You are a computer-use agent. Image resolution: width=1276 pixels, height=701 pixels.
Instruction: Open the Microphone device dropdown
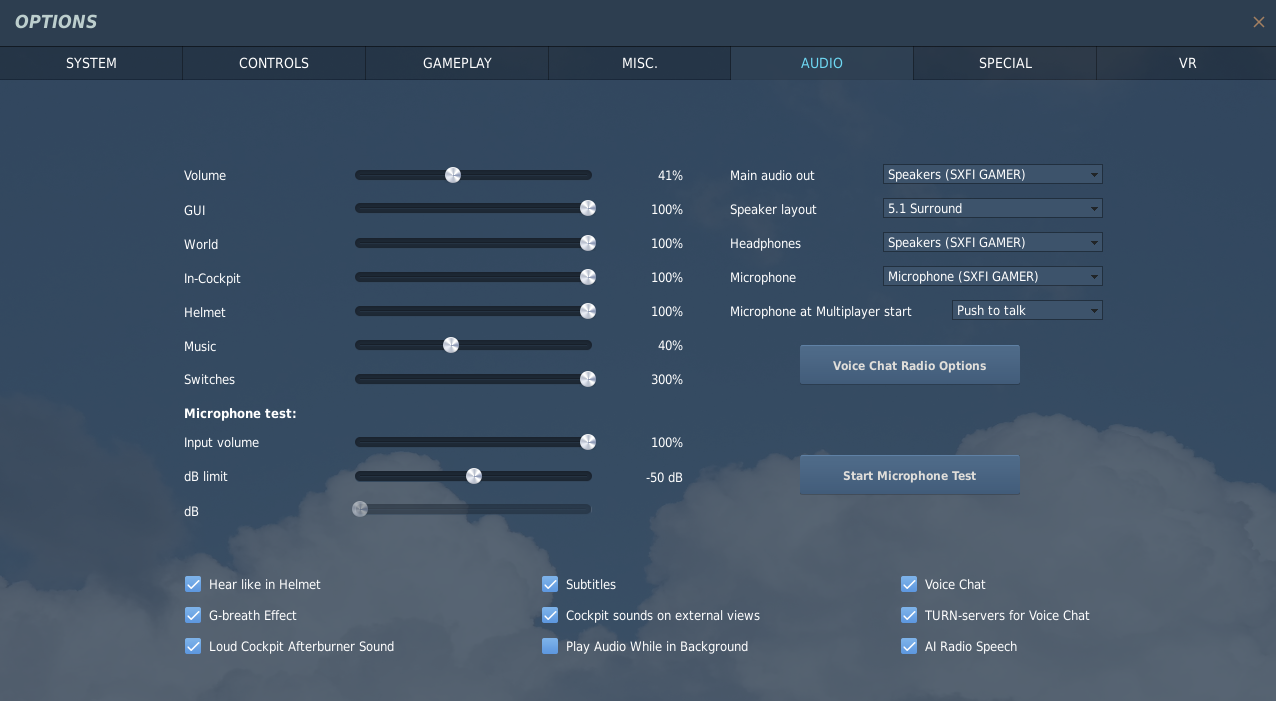(x=993, y=276)
